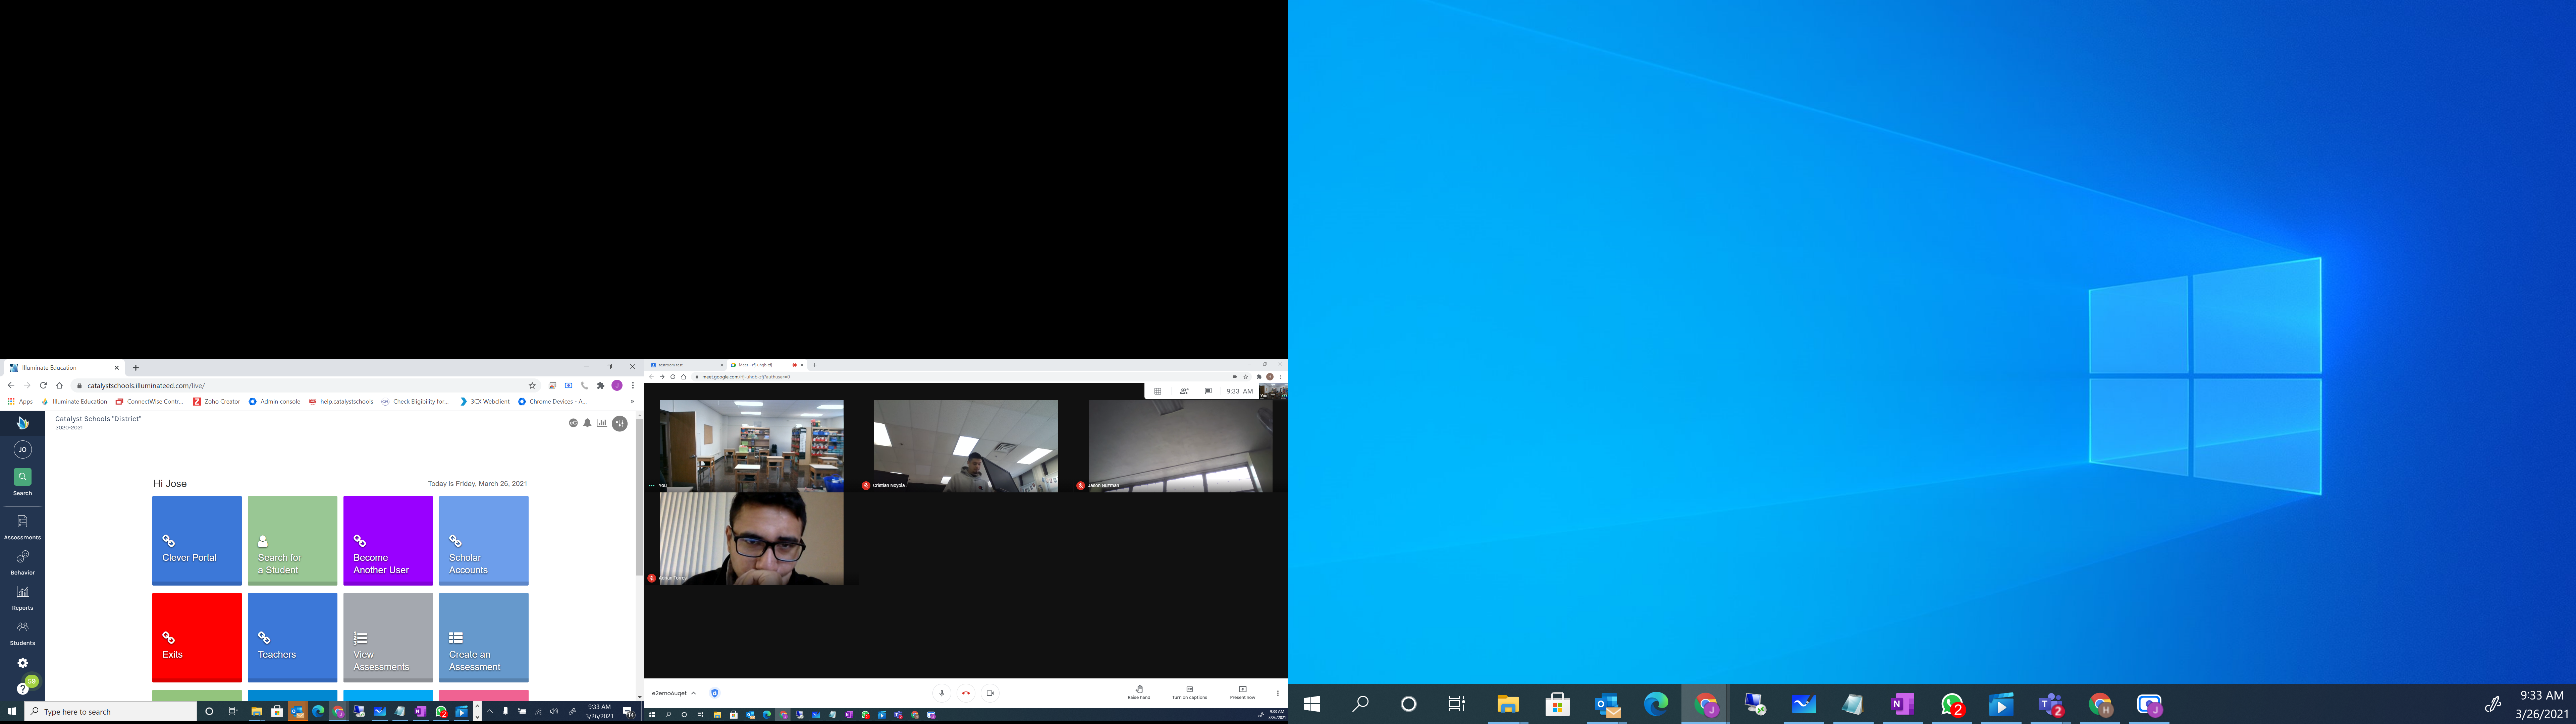The image size is (2576, 724).
Task: Click the notifications bell in Illuminate header
Action: pos(587,423)
